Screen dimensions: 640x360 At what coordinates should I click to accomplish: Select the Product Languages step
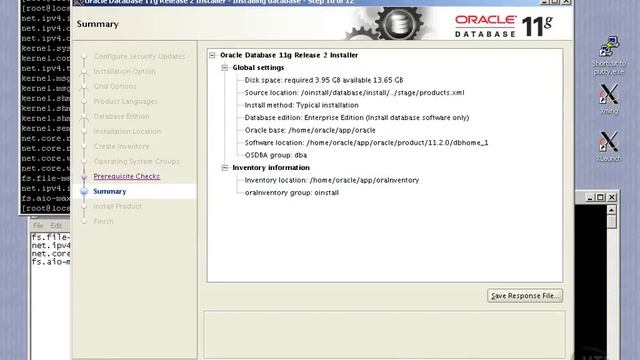[125, 101]
